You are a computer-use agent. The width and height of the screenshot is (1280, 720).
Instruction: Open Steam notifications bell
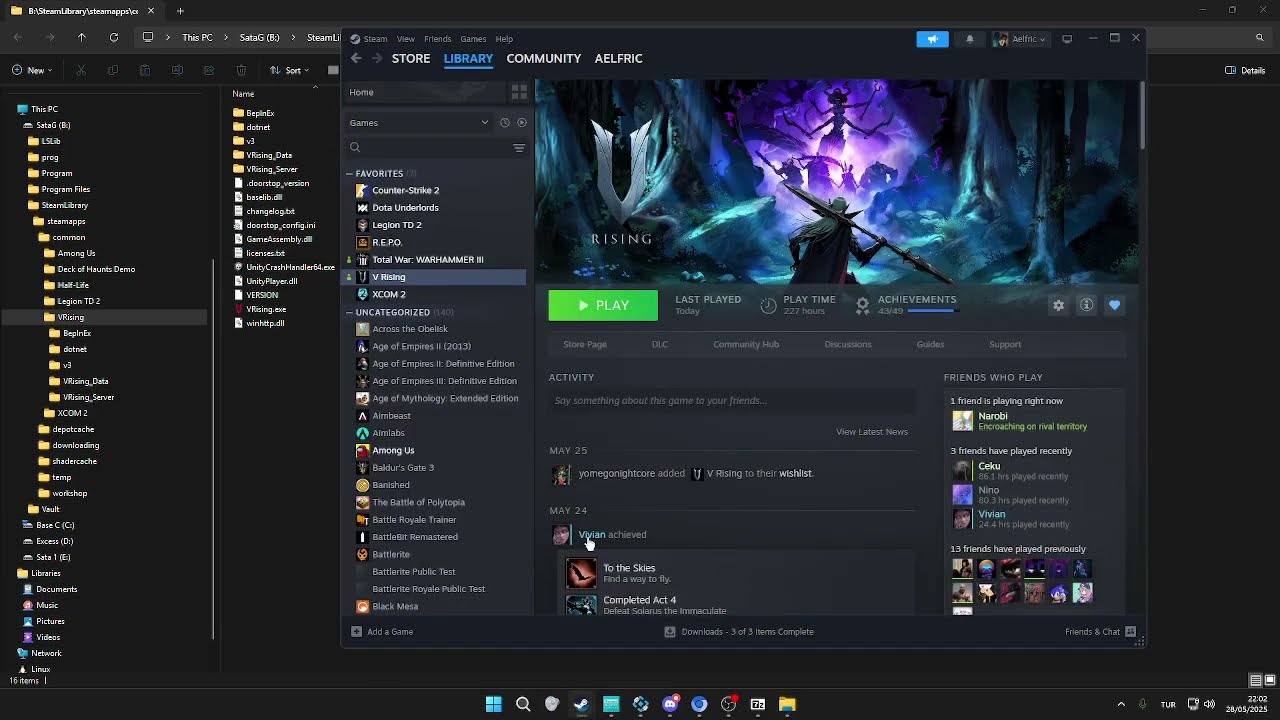(x=969, y=39)
